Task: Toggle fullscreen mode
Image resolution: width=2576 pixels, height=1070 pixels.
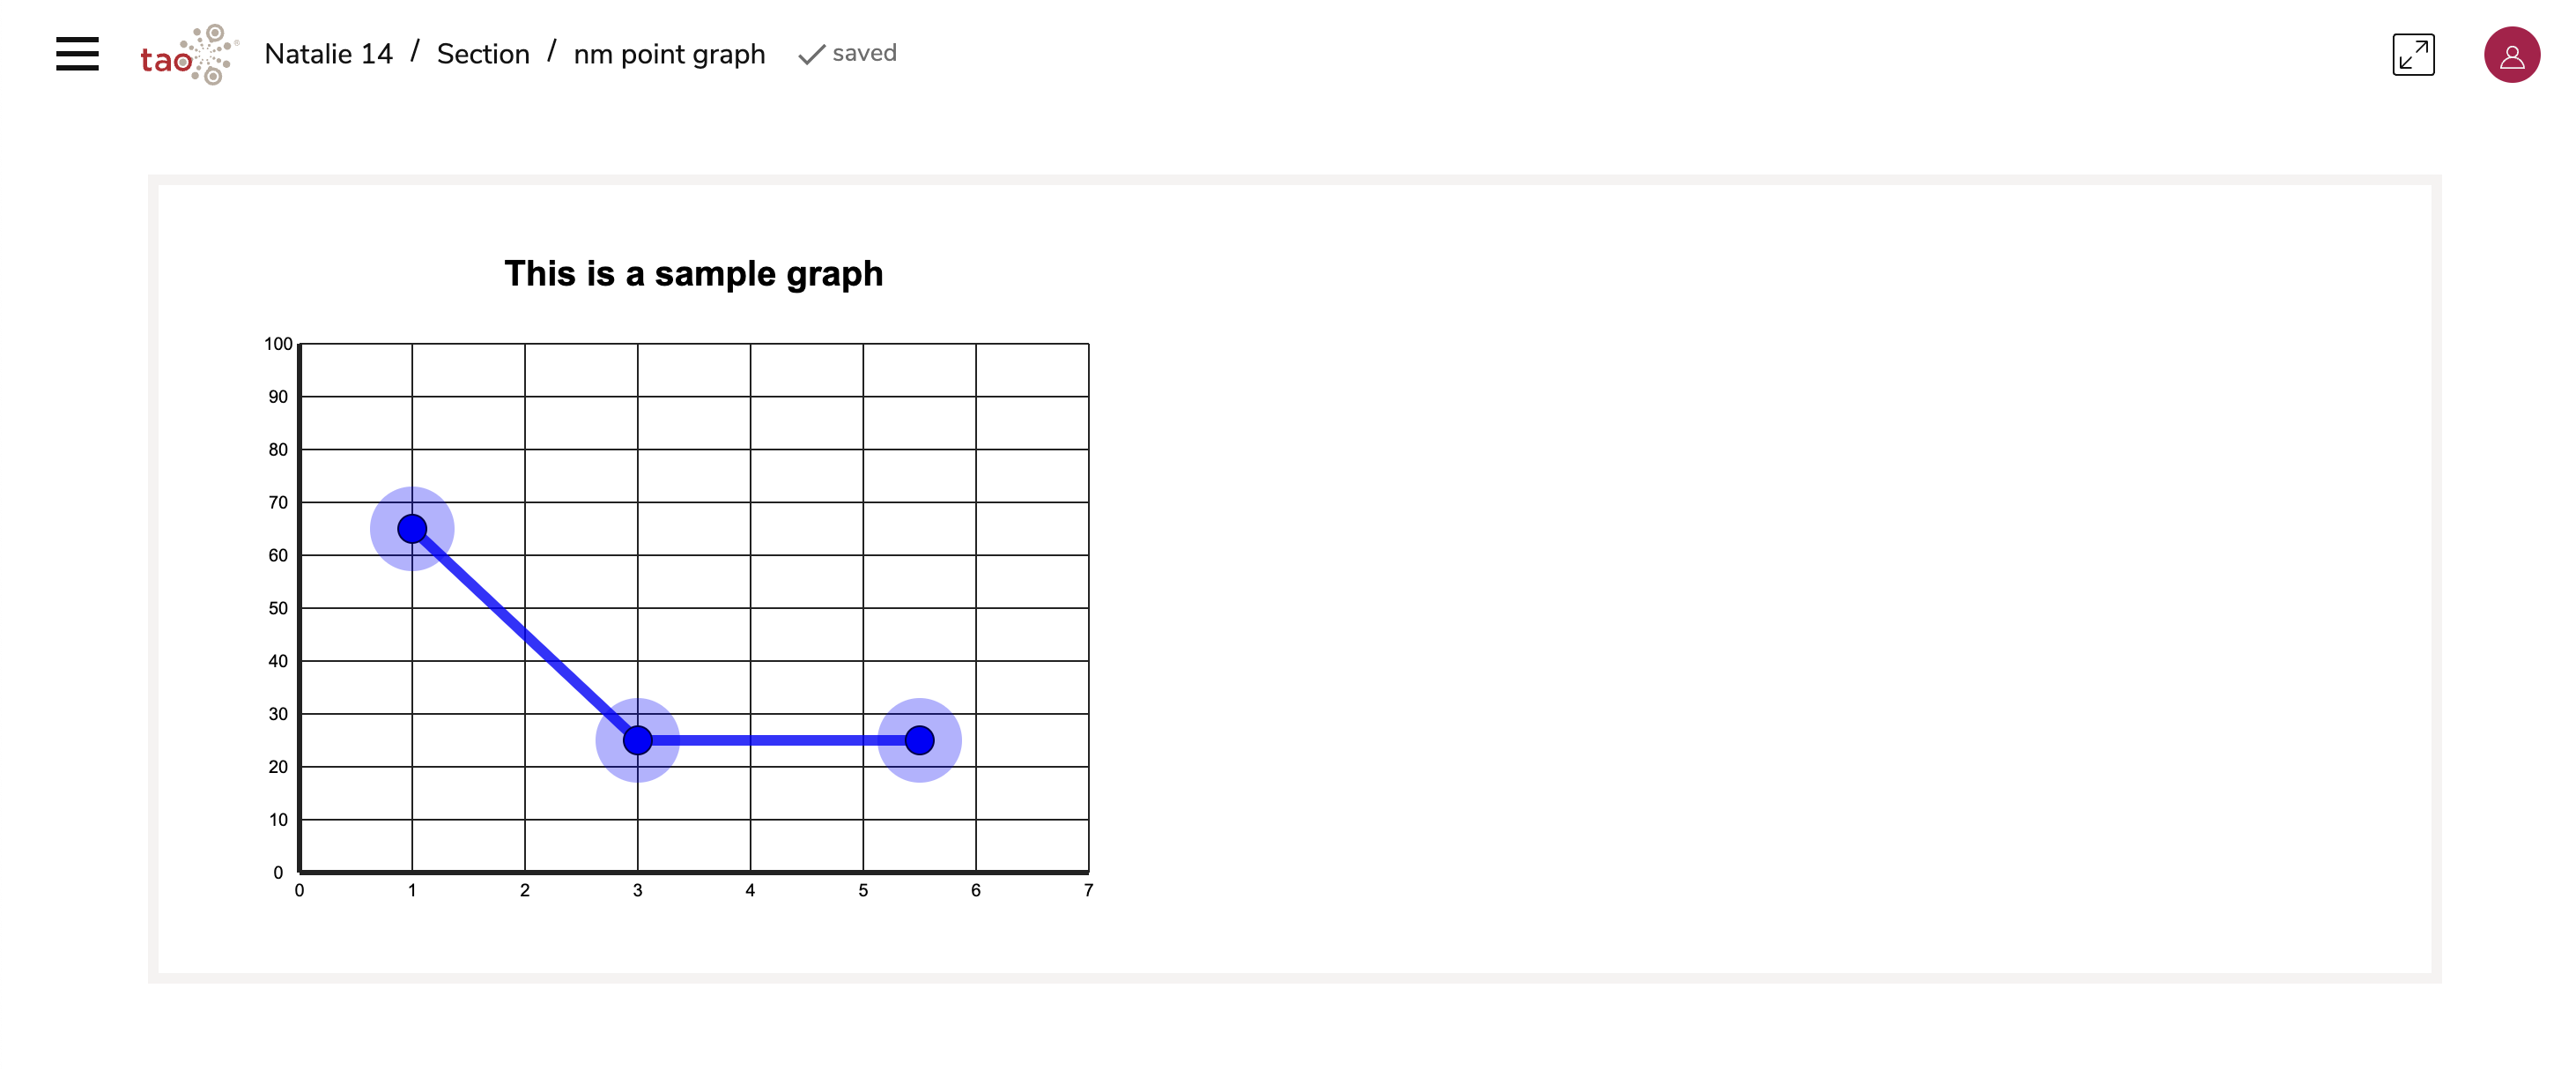Action: (x=2414, y=55)
